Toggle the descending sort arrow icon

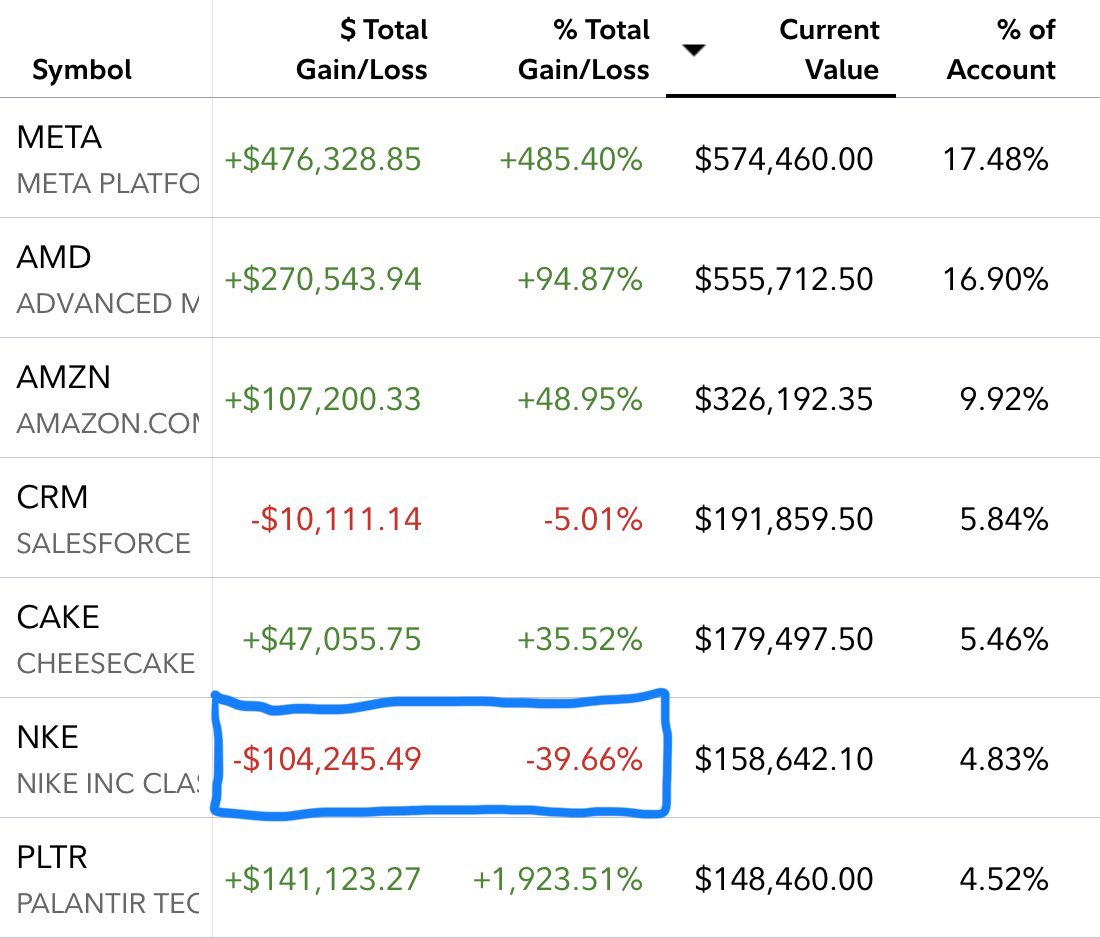pyautogui.click(x=694, y=50)
